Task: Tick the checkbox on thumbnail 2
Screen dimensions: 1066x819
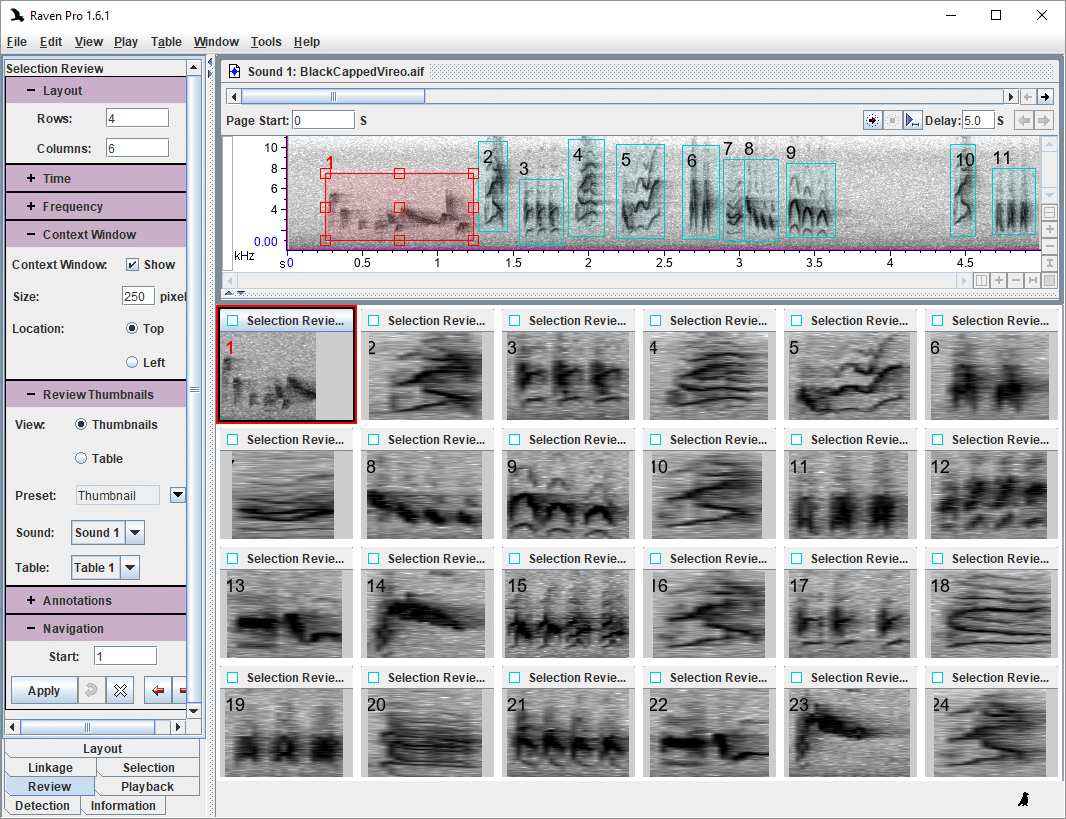Action: [374, 321]
